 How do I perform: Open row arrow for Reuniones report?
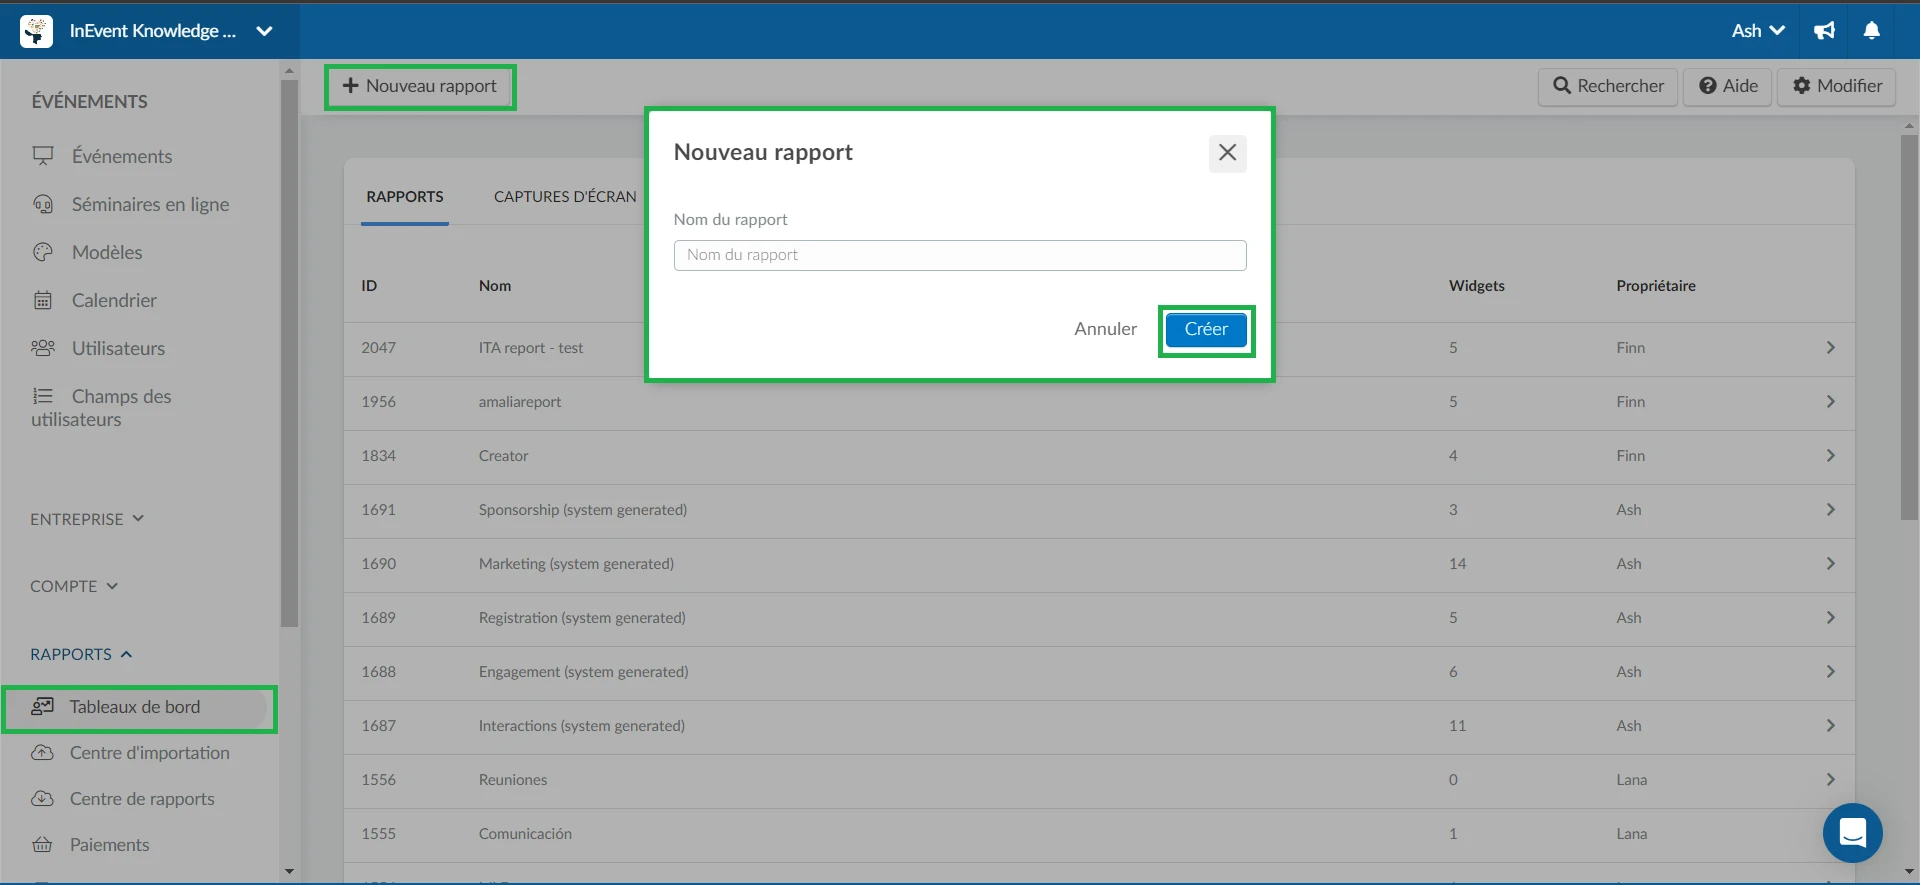[x=1830, y=780]
